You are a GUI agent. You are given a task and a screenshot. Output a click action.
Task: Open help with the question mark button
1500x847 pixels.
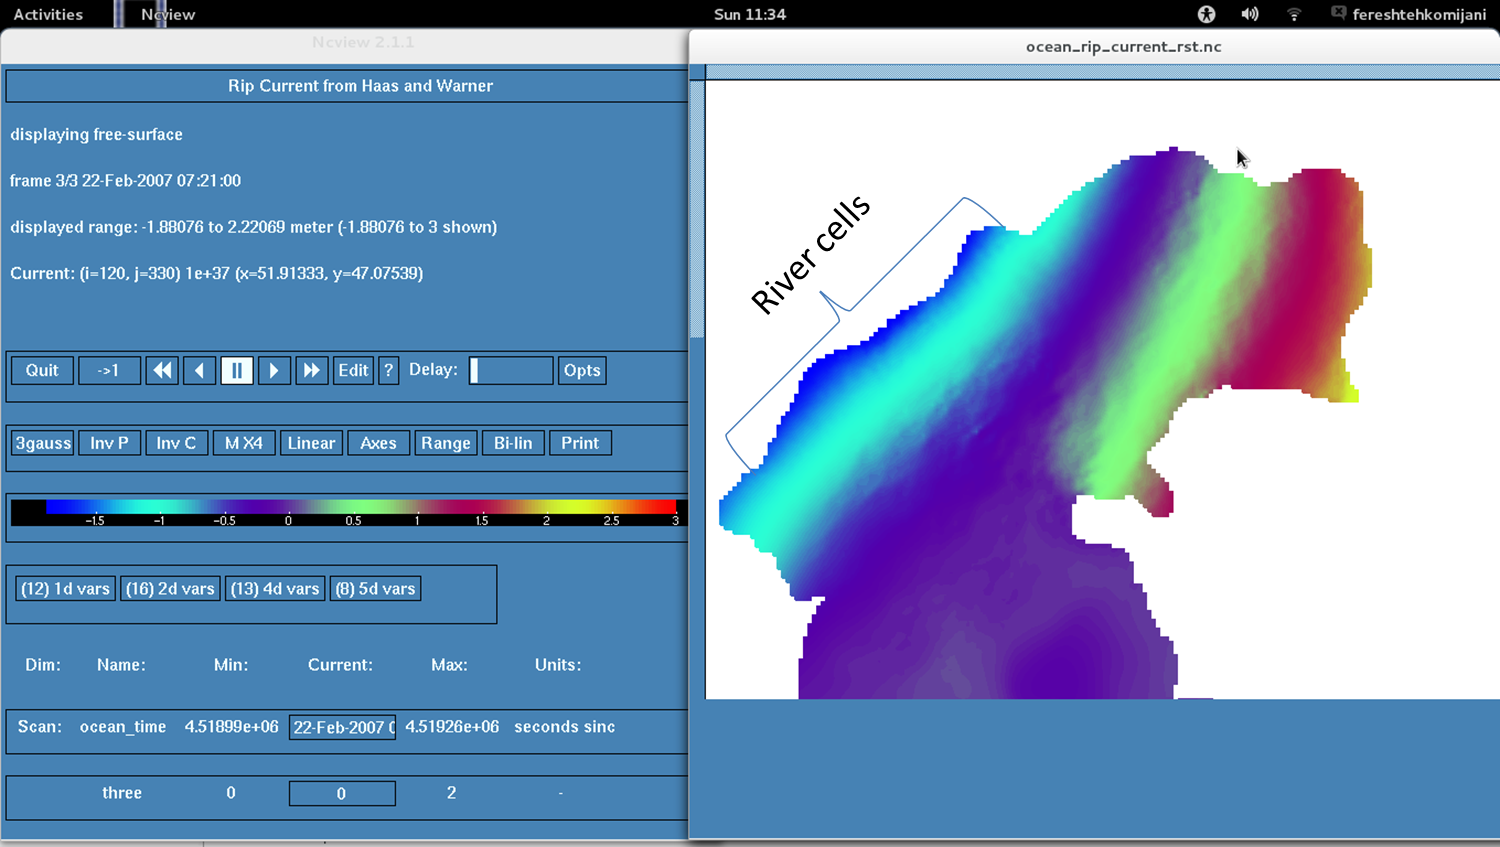click(x=389, y=370)
